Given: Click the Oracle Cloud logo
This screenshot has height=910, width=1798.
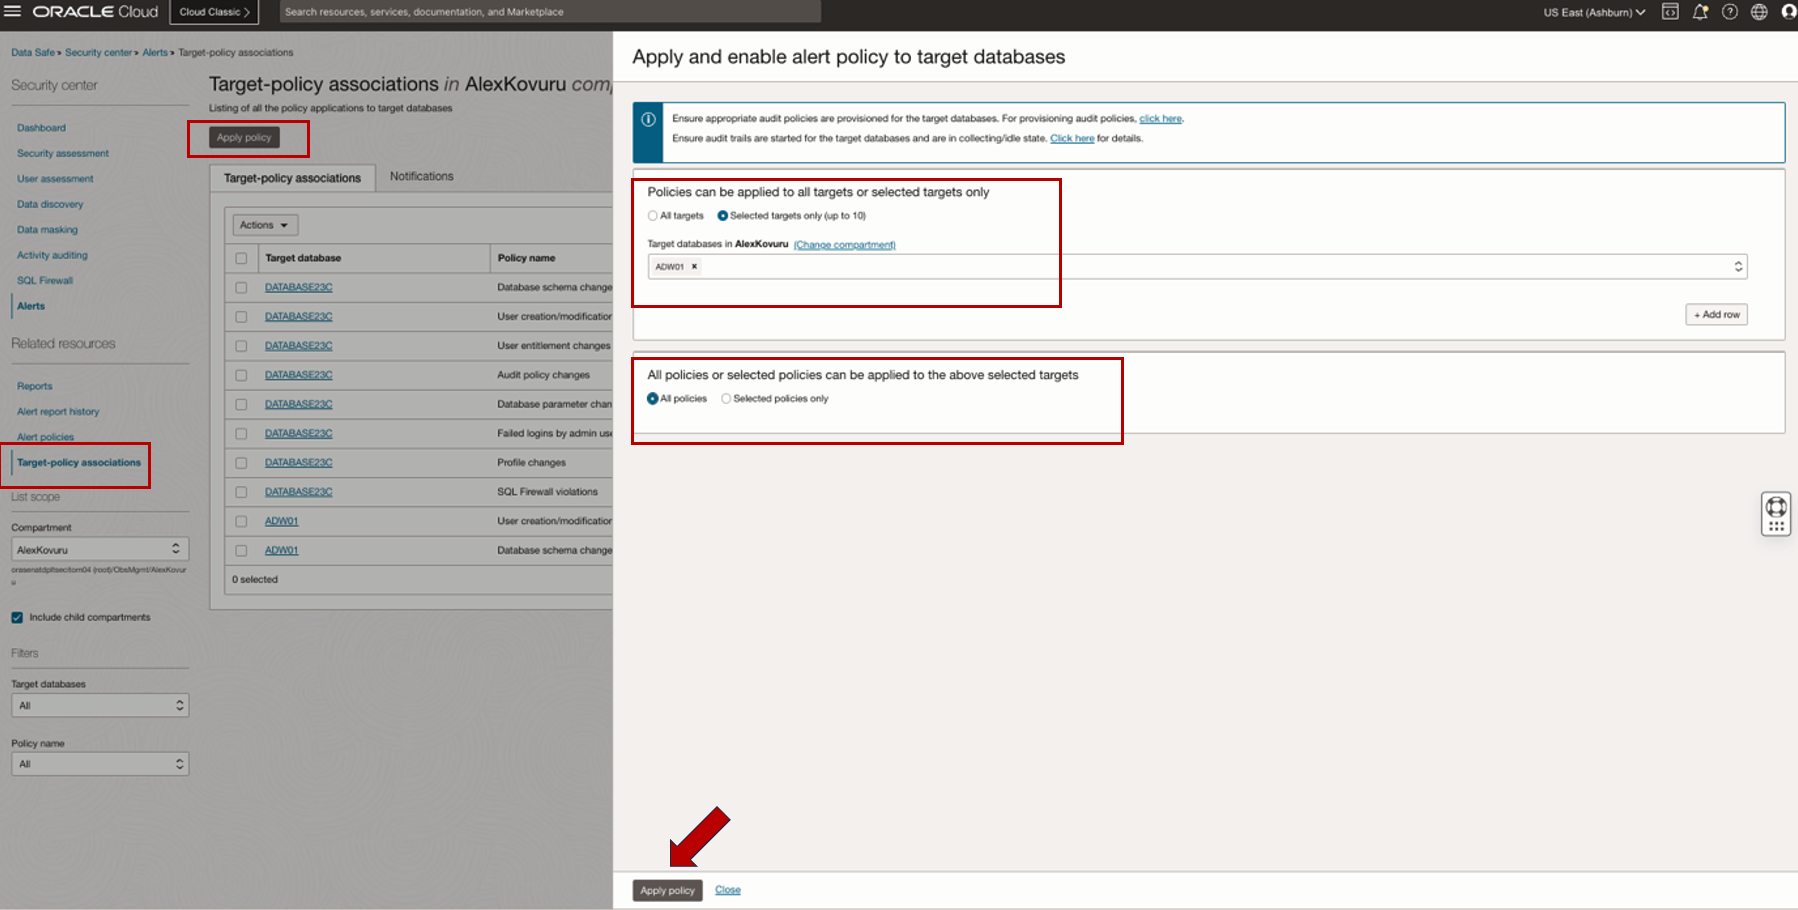Looking at the screenshot, I should point(96,12).
